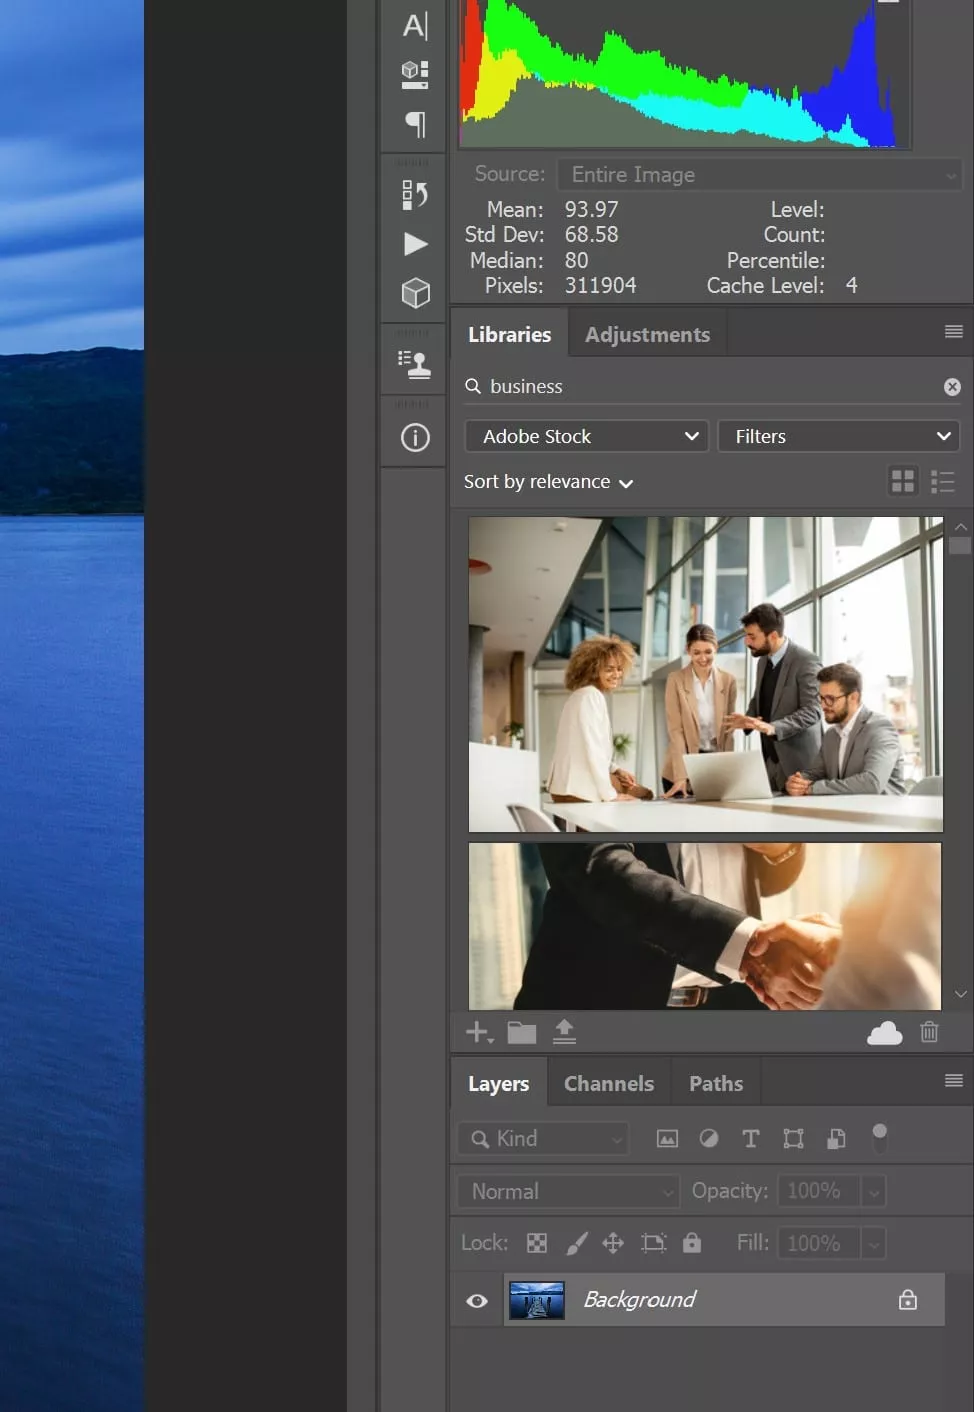The width and height of the screenshot is (974, 1412).
Task: Switch Libraries to list view
Action: coord(942,482)
